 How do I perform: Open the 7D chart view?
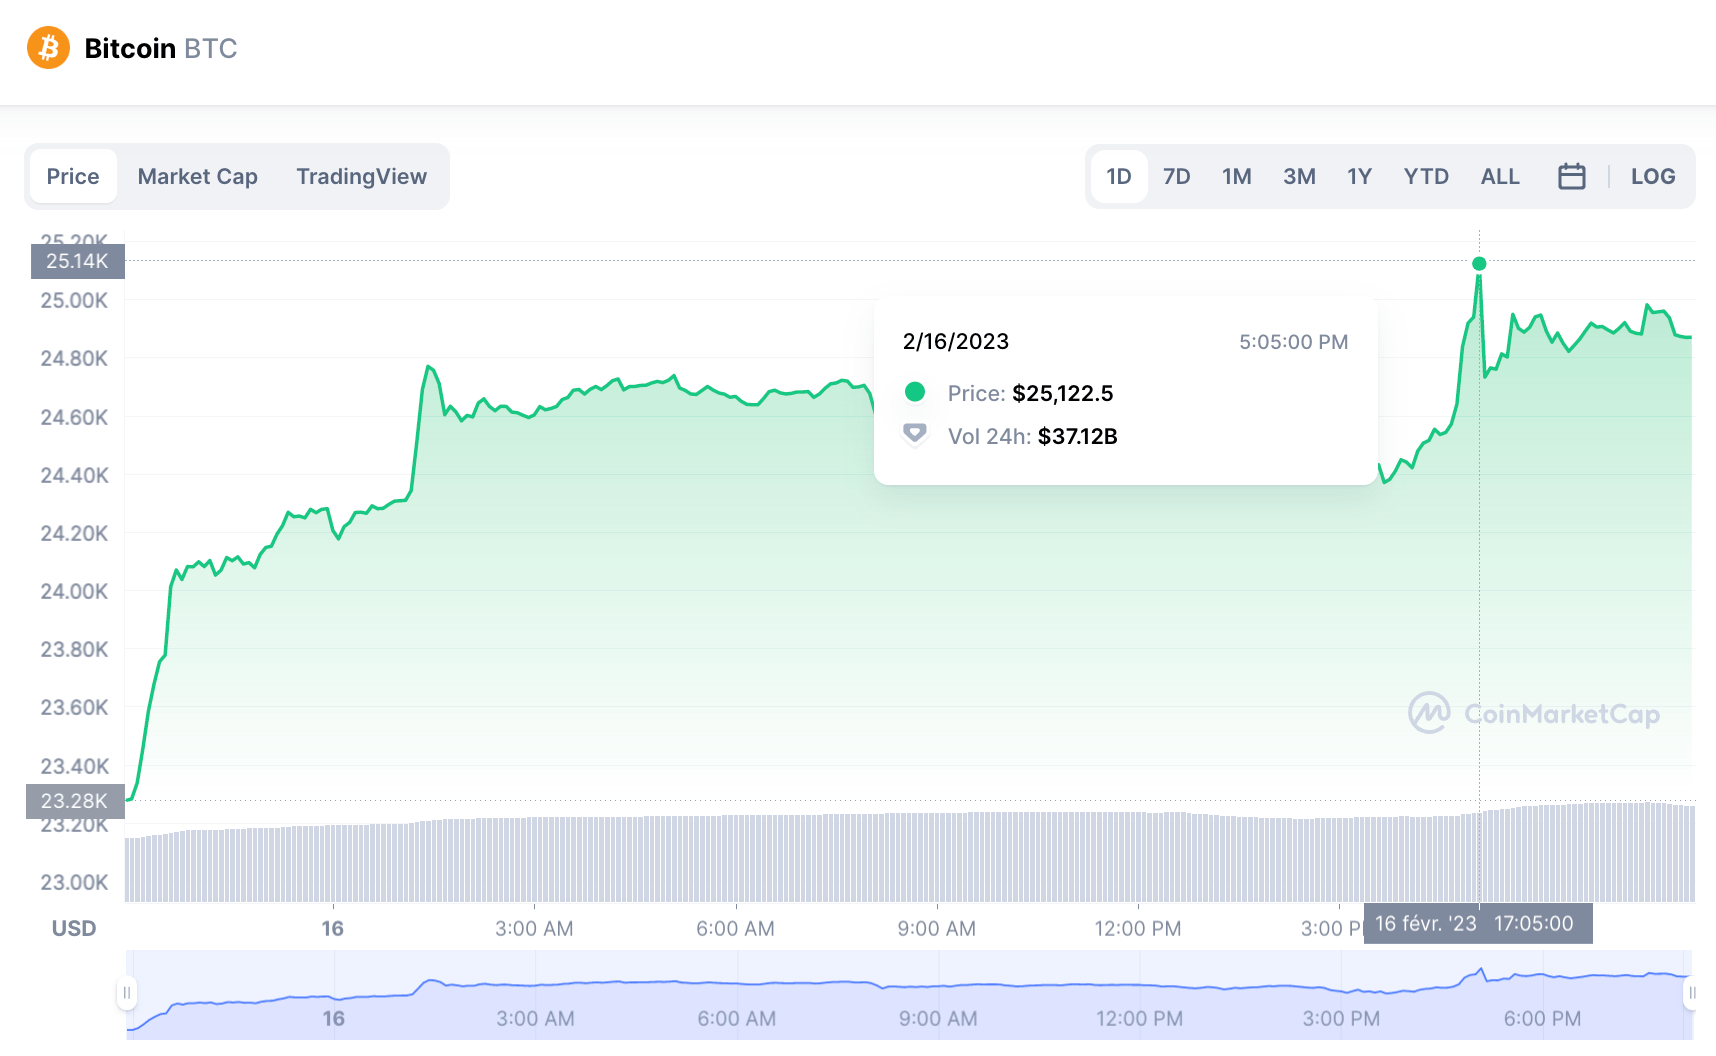1177,176
